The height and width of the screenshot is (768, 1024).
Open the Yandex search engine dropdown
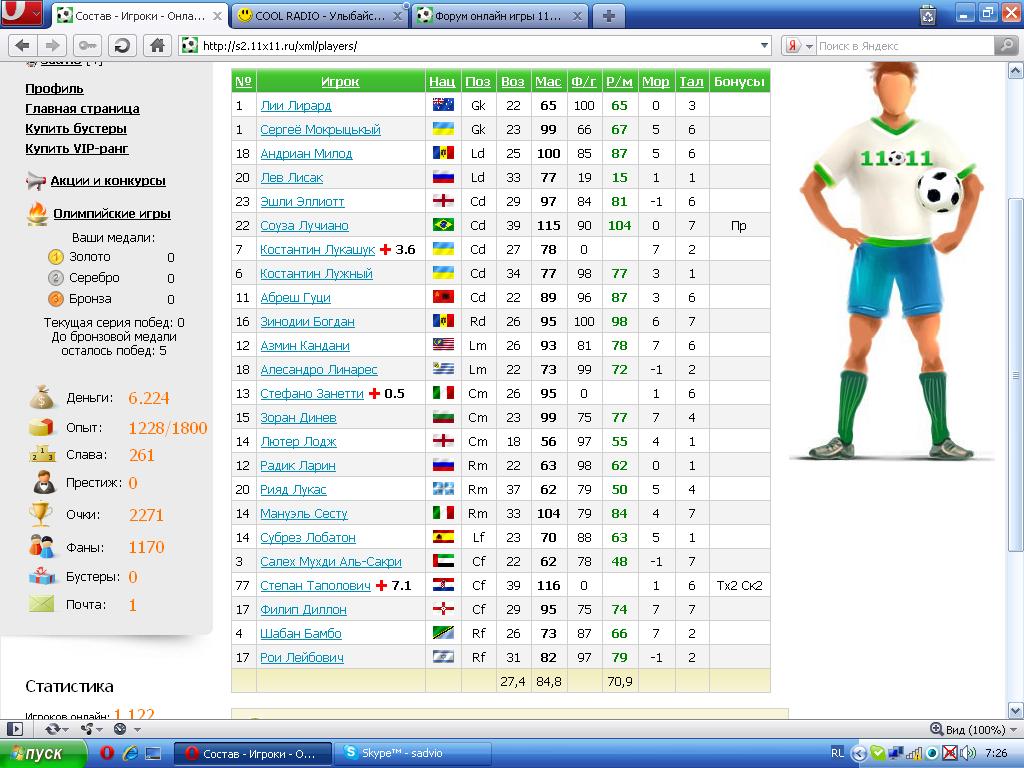coord(795,46)
